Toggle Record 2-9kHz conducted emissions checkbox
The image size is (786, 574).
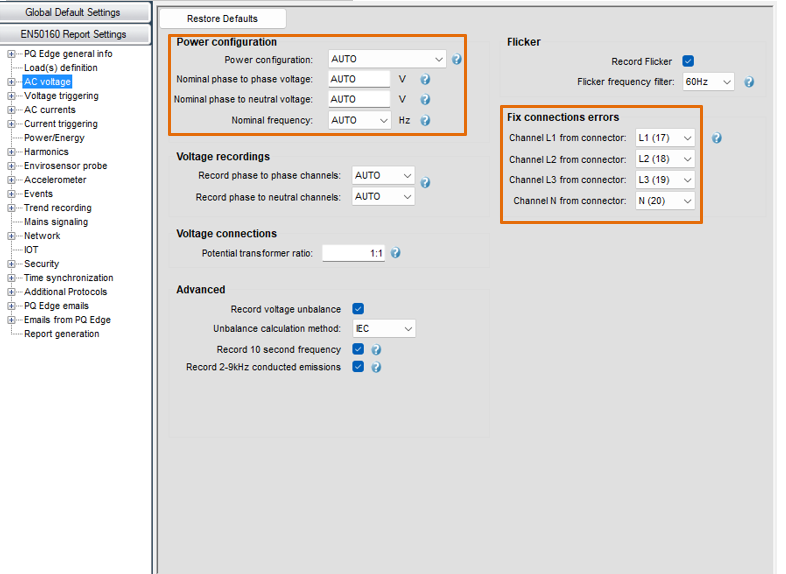click(x=358, y=366)
